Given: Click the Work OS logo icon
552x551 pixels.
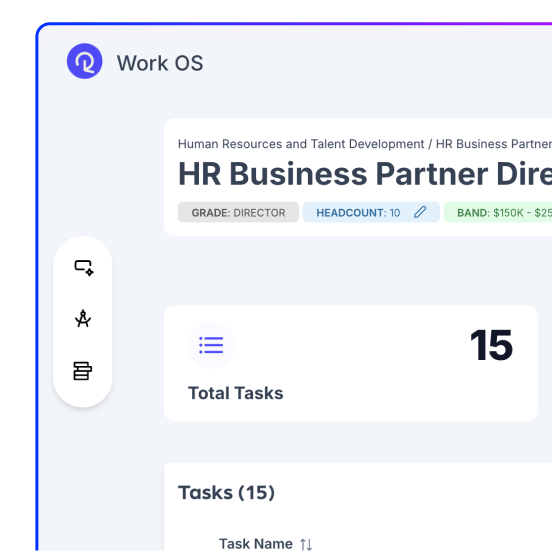Looking at the screenshot, I should 84,61.
